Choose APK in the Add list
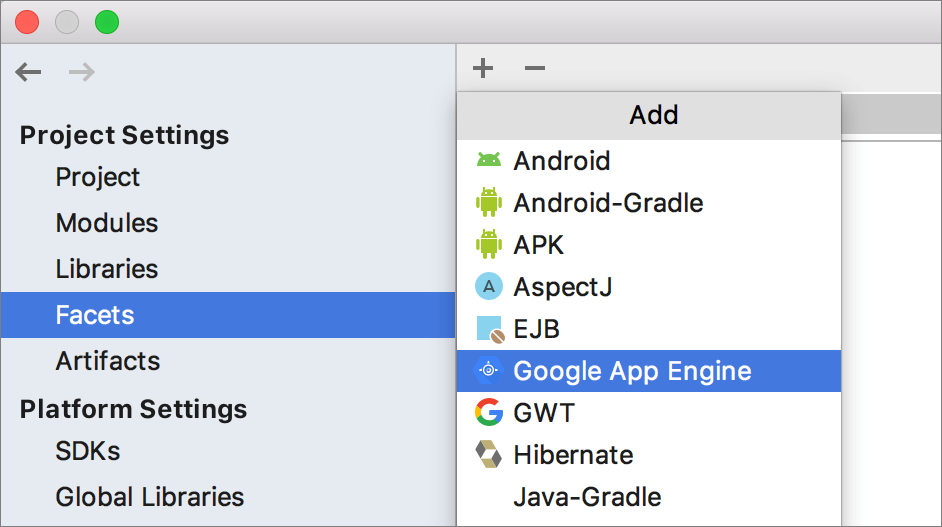The height and width of the screenshot is (527, 942). click(x=538, y=245)
